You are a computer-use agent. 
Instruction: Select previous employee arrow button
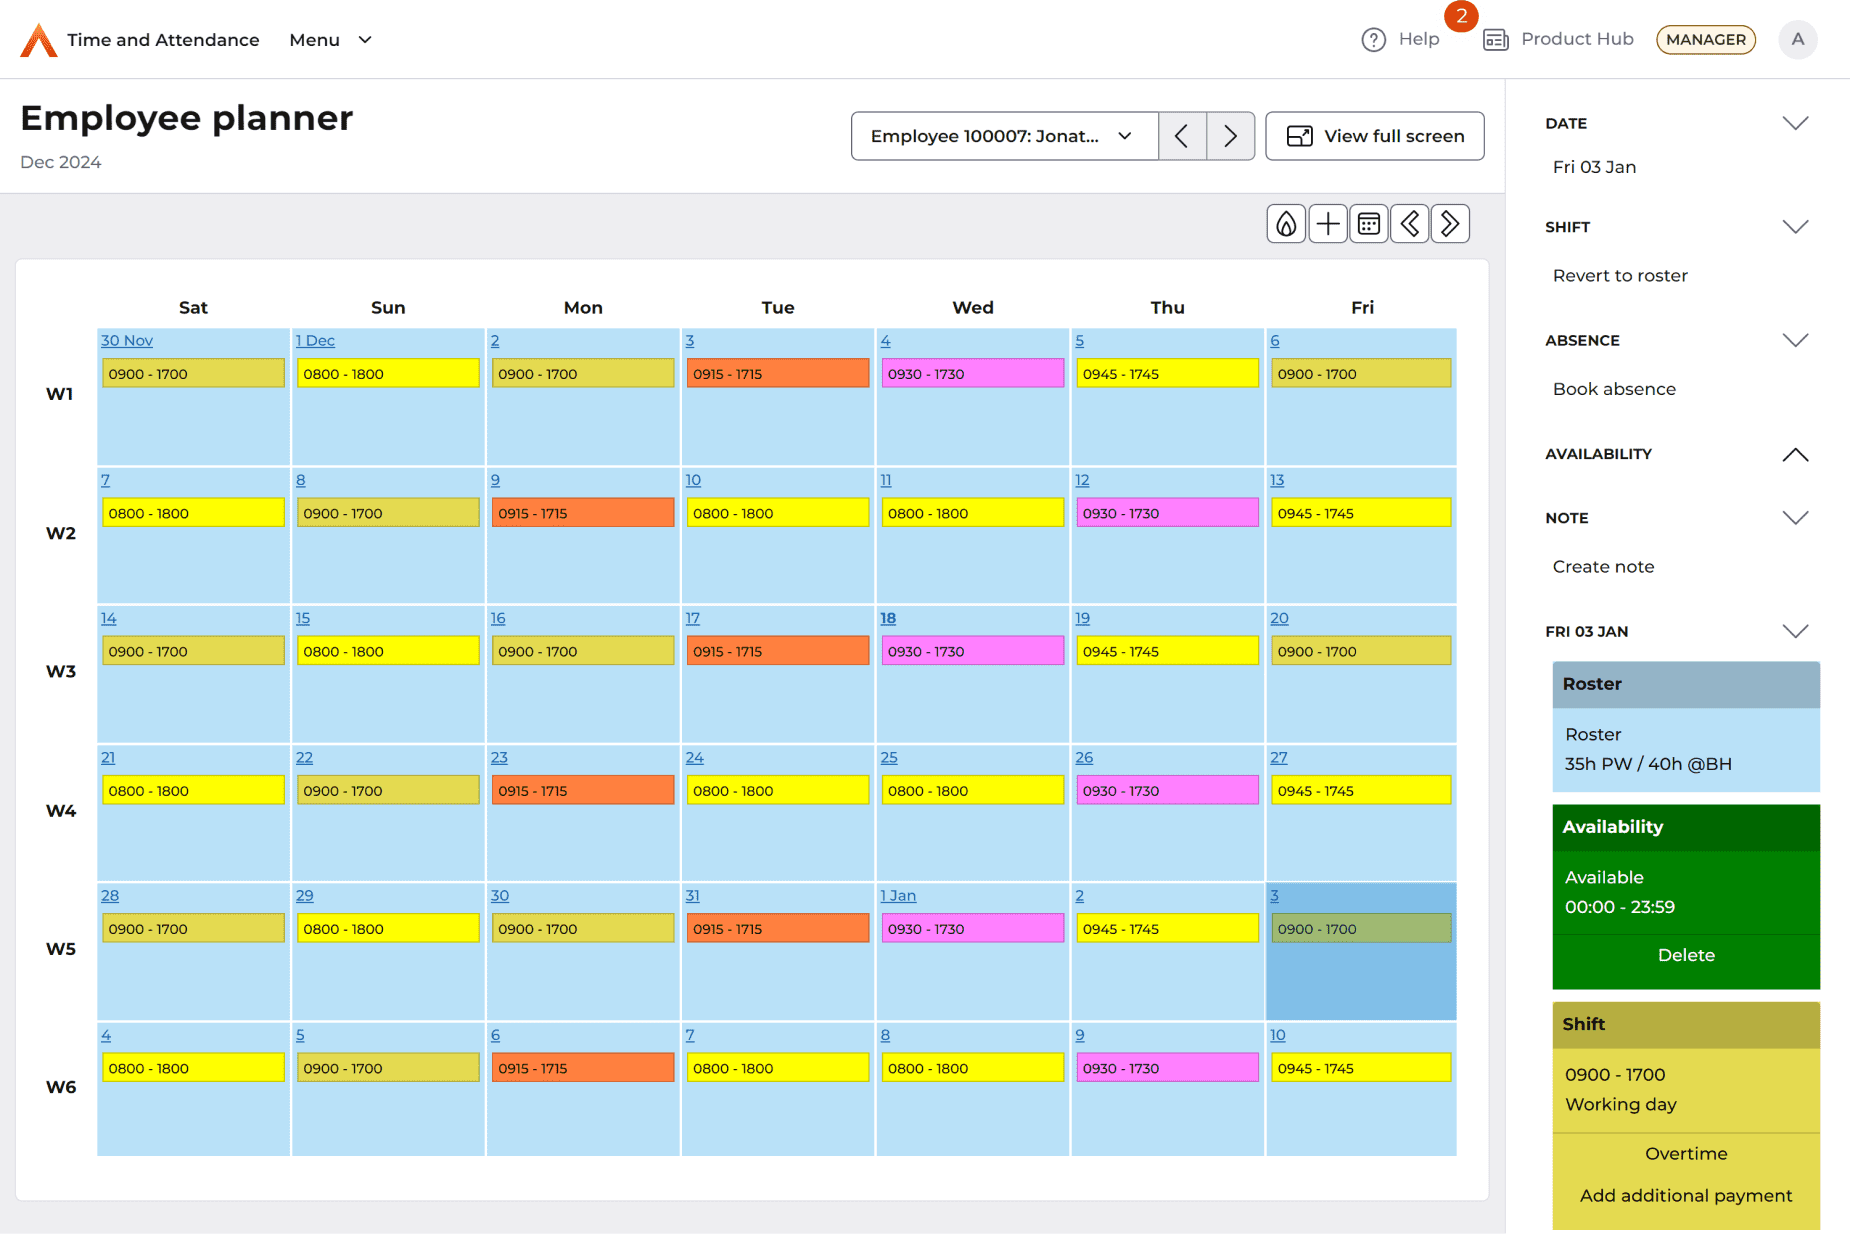pyautogui.click(x=1182, y=136)
